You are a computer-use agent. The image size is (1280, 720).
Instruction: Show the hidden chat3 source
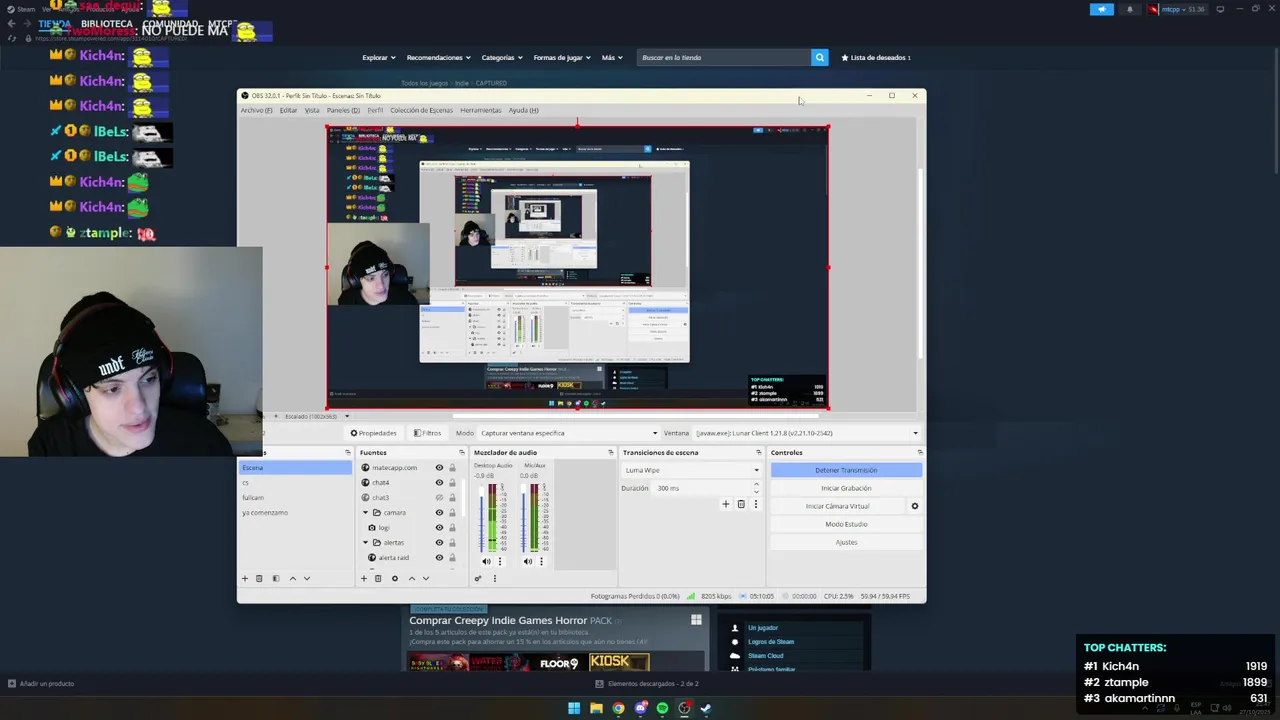(x=439, y=498)
